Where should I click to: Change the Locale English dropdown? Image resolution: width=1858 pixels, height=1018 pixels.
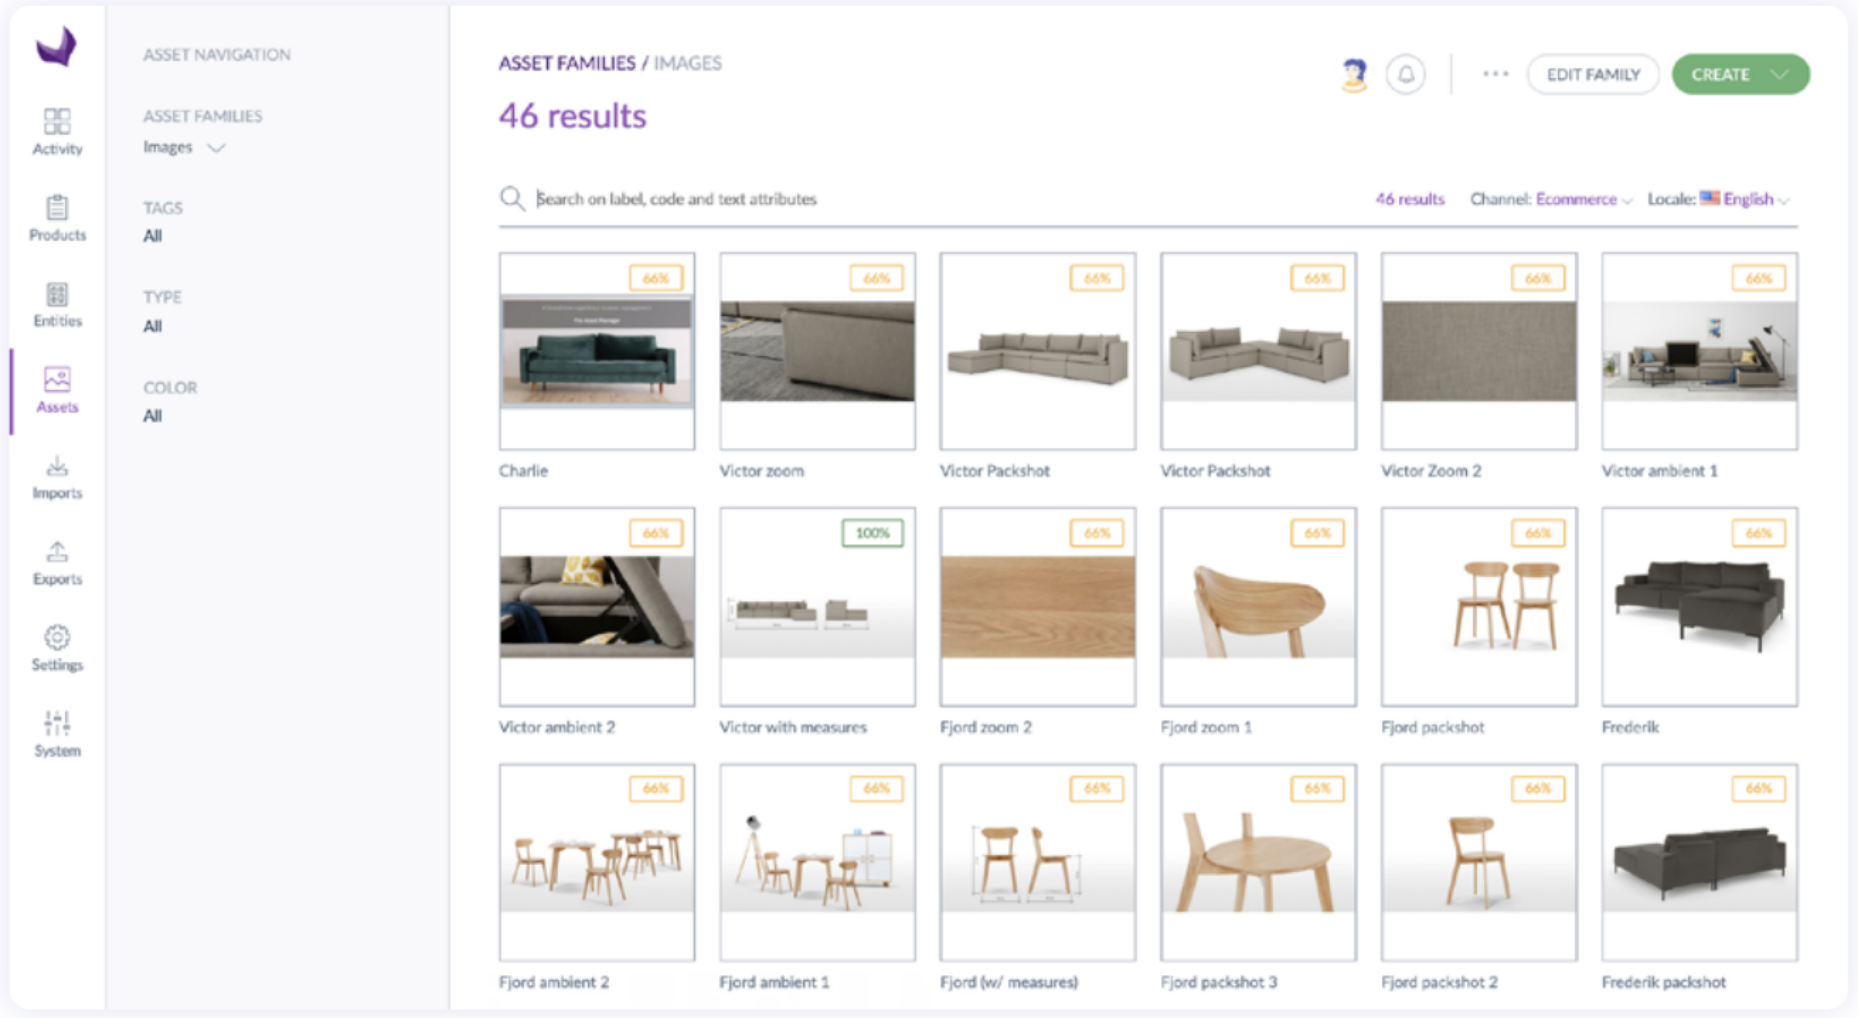pyautogui.click(x=1747, y=199)
